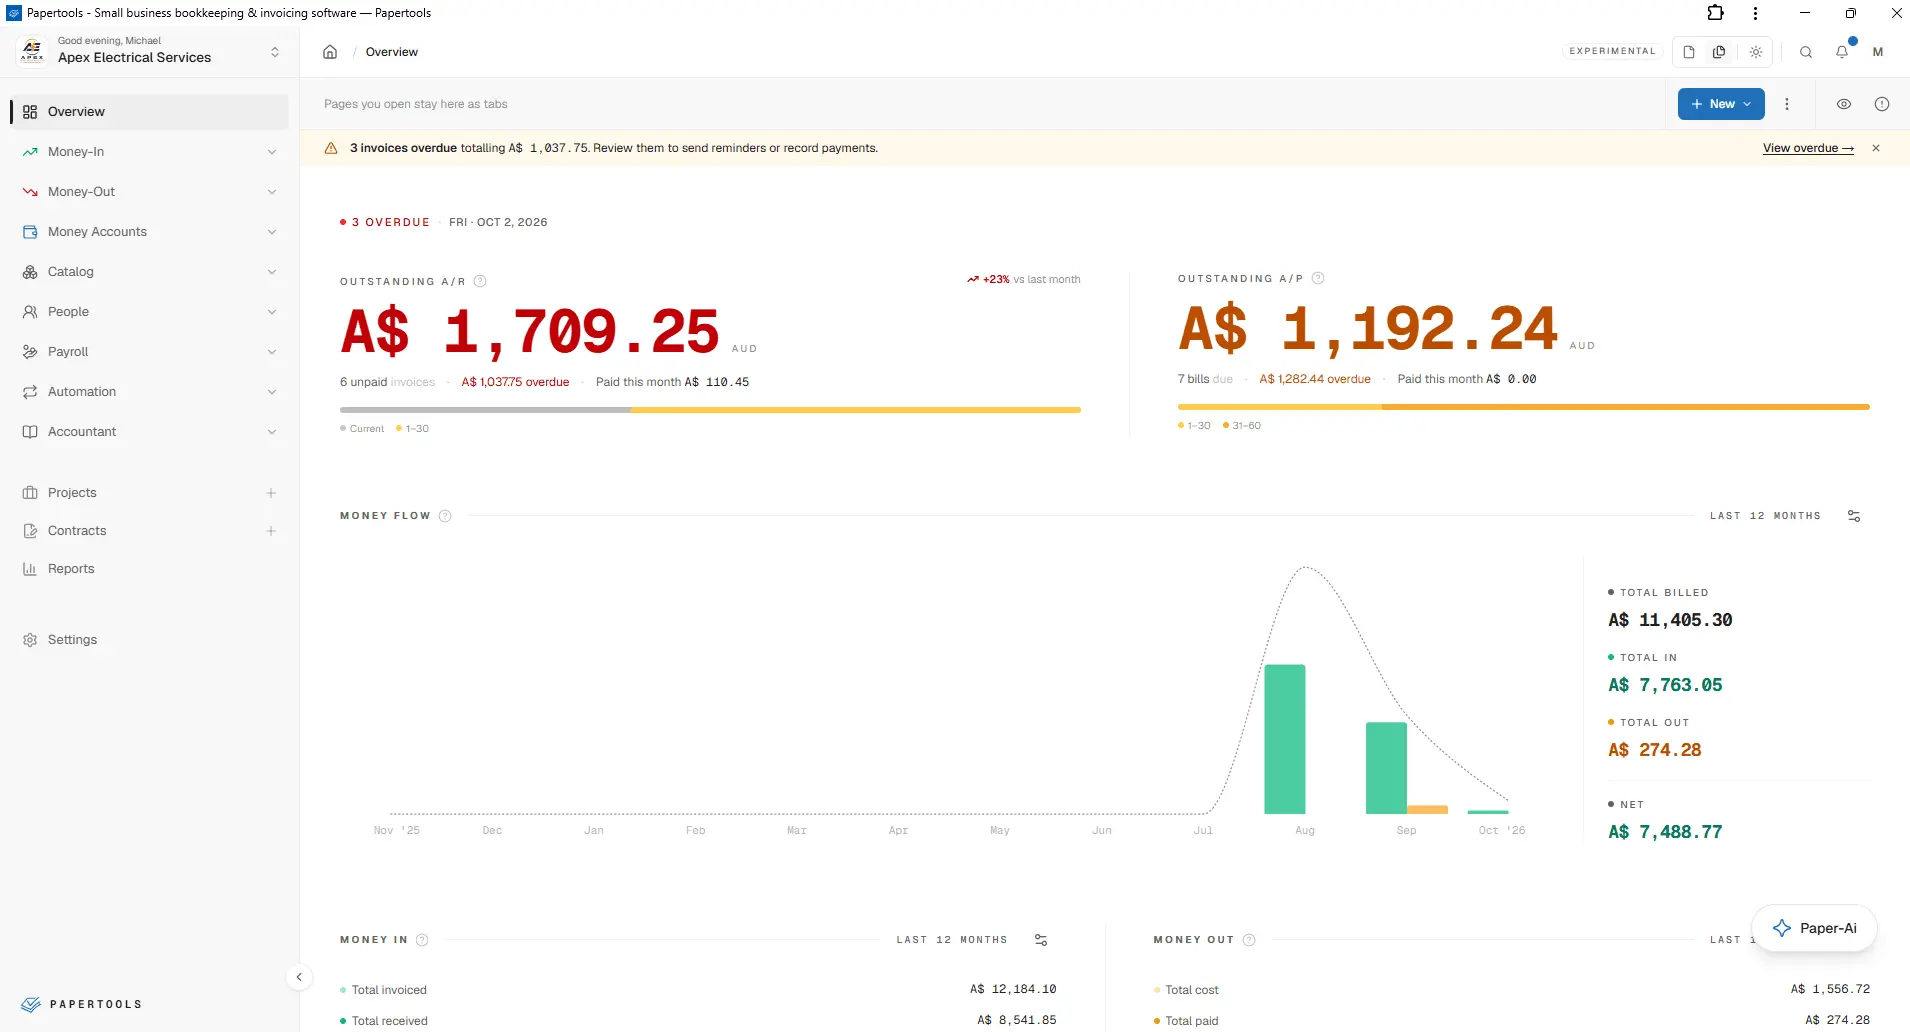Click the A$ 1,037.75 overdue link

(x=515, y=382)
